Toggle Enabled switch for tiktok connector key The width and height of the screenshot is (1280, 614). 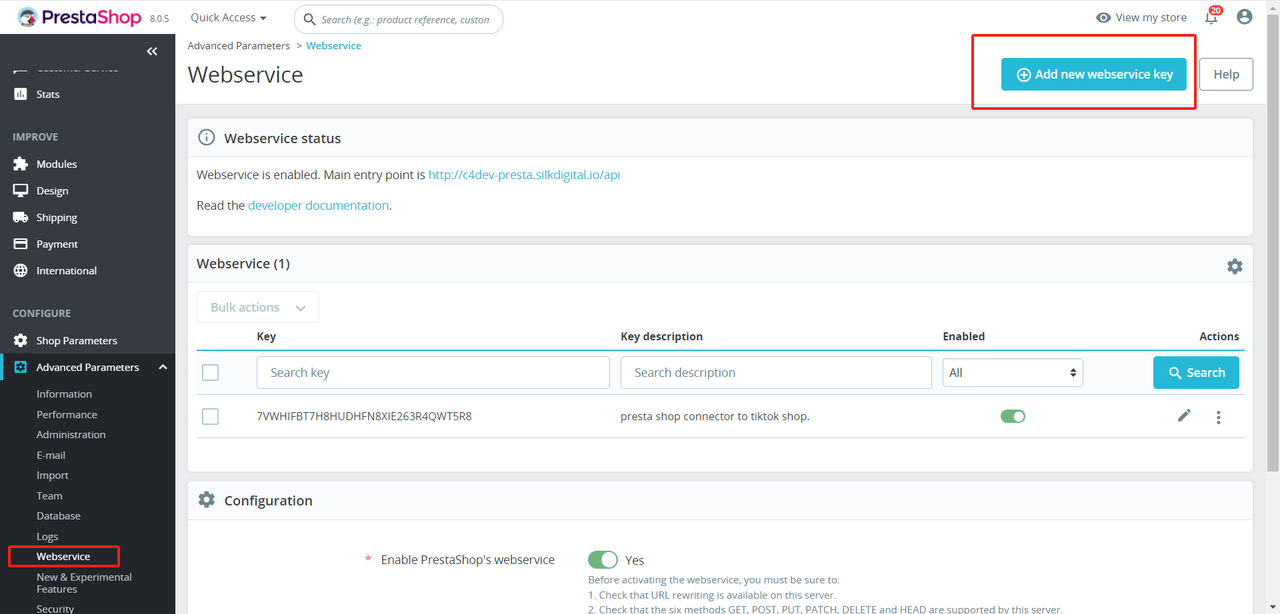(x=1013, y=416)
